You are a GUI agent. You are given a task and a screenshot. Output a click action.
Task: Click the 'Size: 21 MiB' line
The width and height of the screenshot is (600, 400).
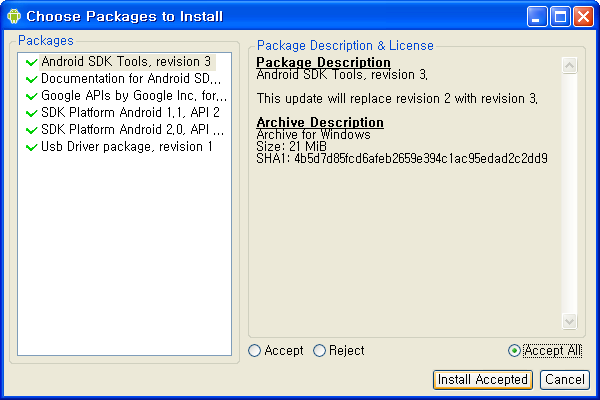click(292, 146)
